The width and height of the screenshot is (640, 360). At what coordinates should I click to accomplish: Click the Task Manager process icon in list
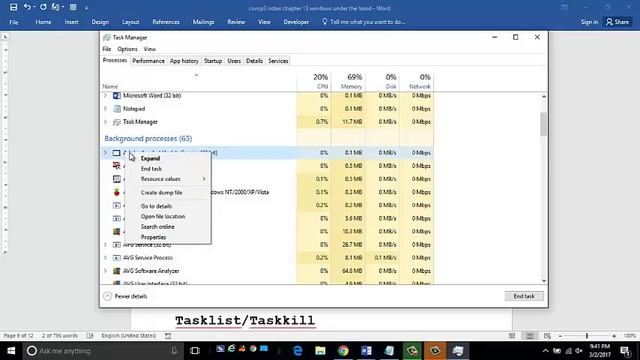117,122
